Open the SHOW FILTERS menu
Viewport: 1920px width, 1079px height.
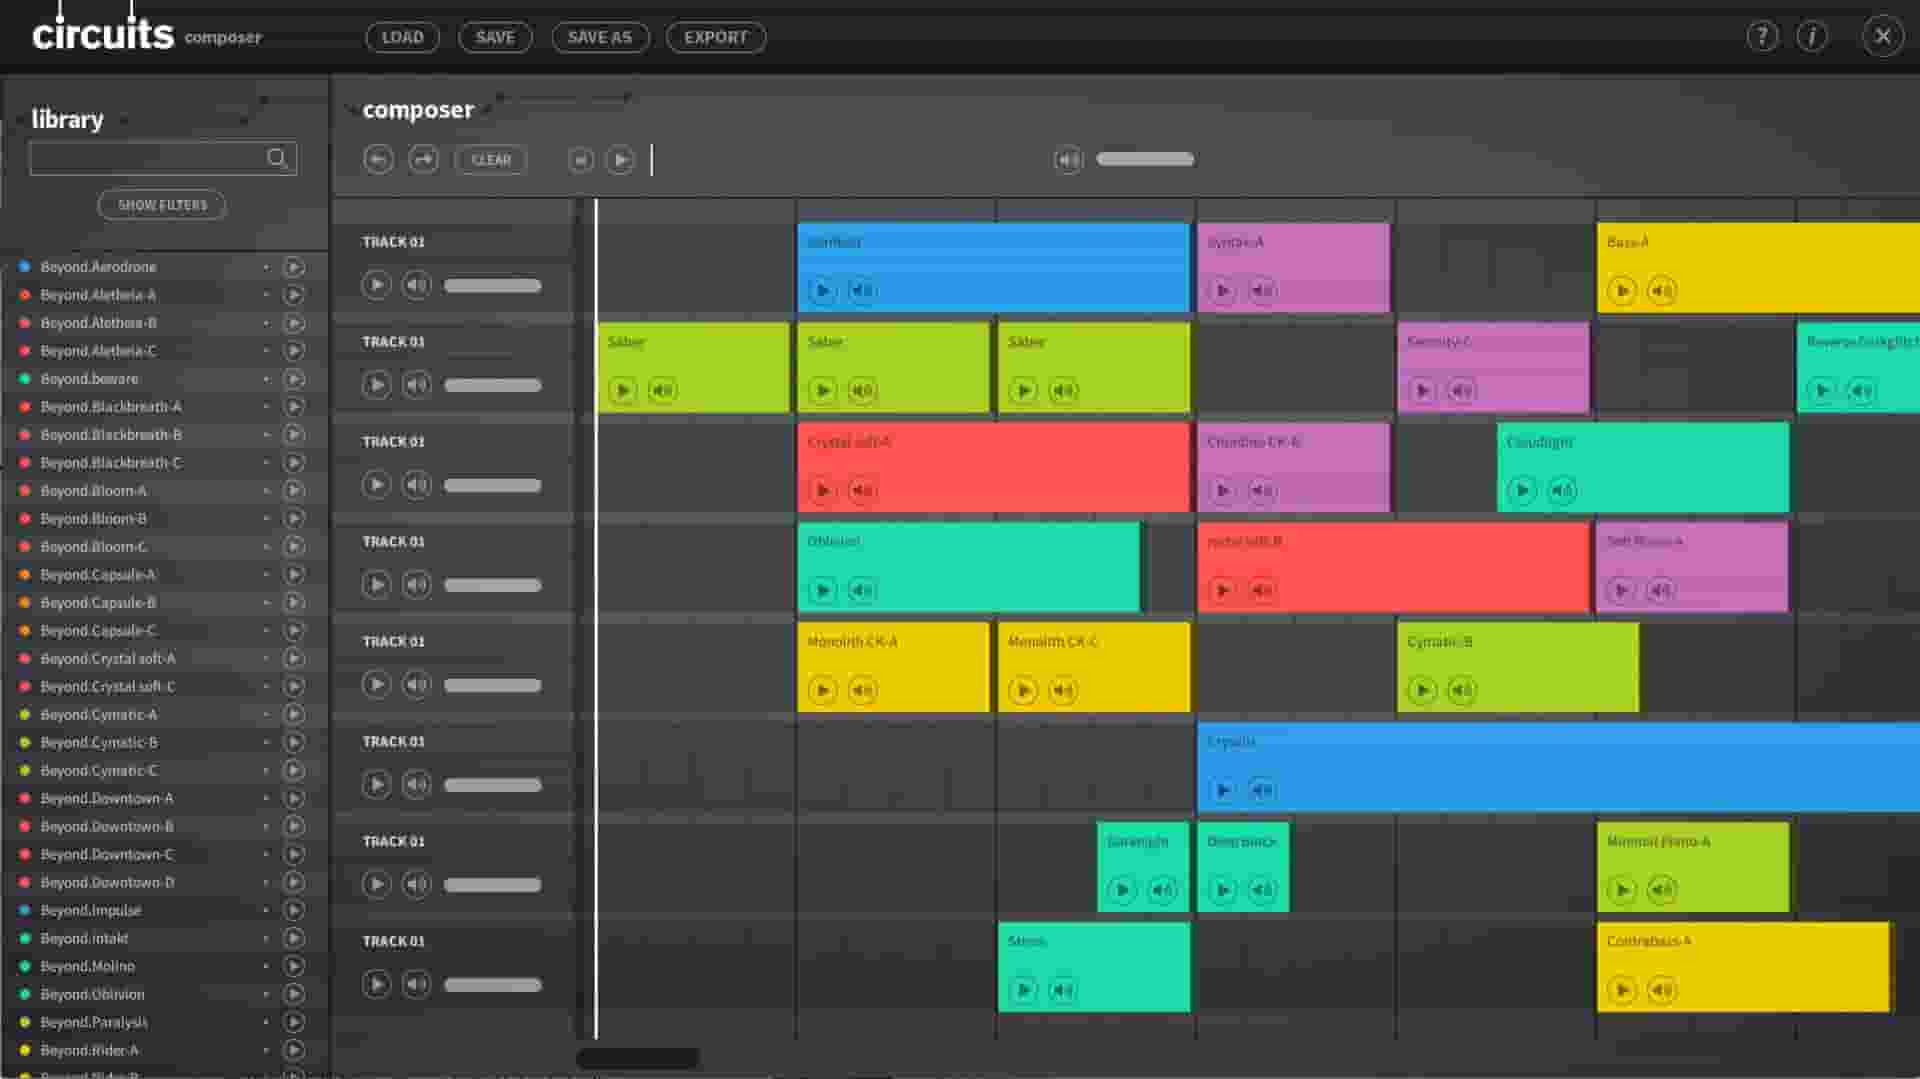[x=161, y=204]
